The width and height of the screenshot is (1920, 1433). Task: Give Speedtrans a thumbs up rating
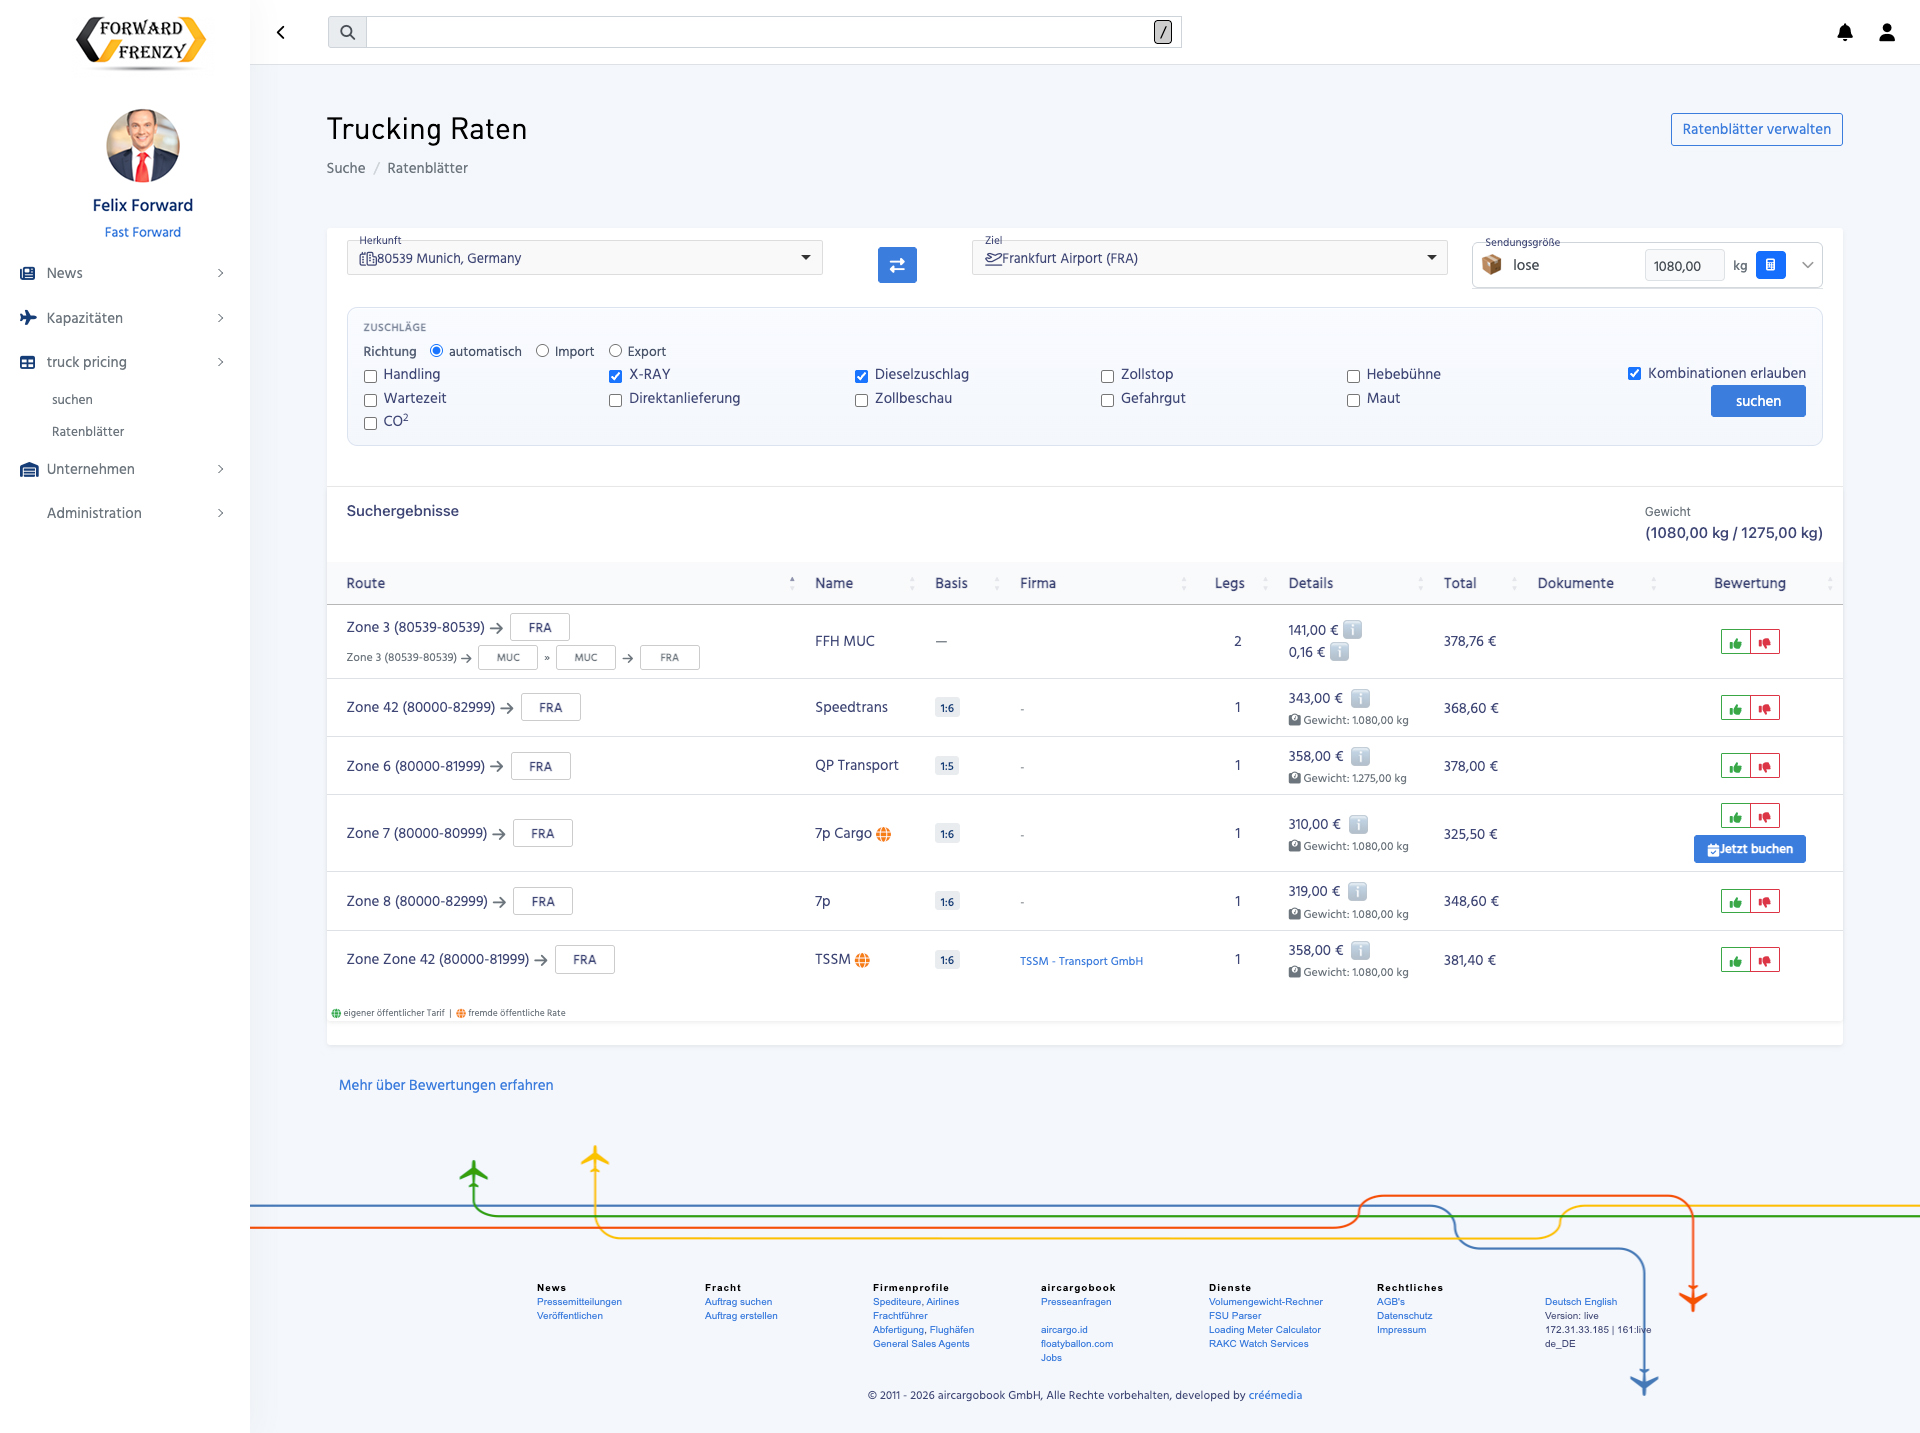tap(1735, 709)
